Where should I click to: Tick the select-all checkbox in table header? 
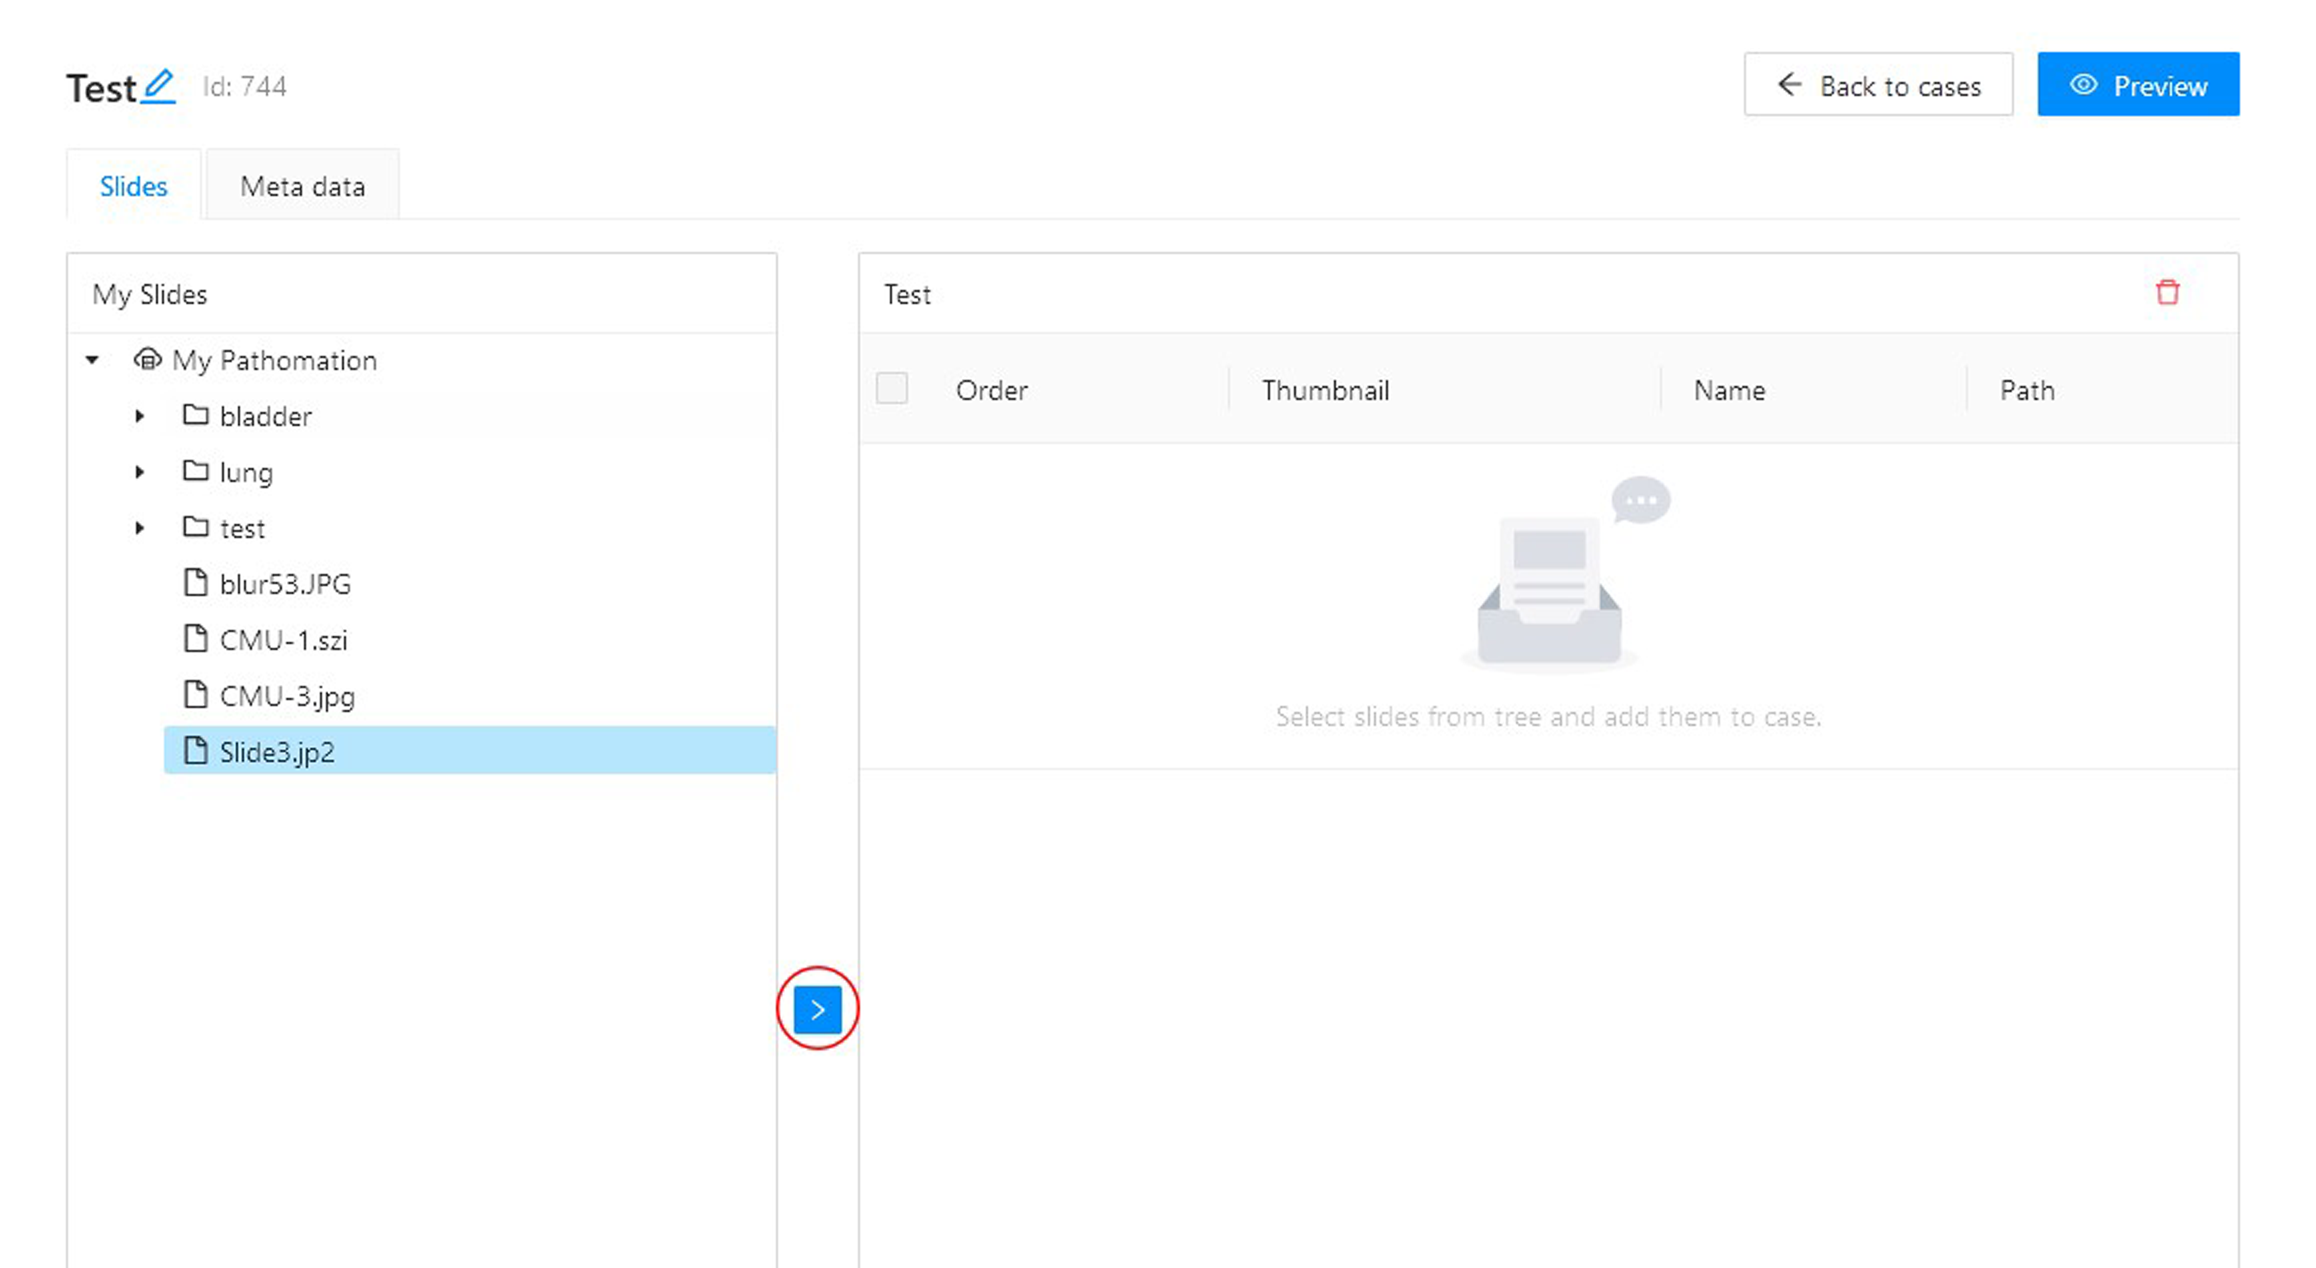pos(891,389)
